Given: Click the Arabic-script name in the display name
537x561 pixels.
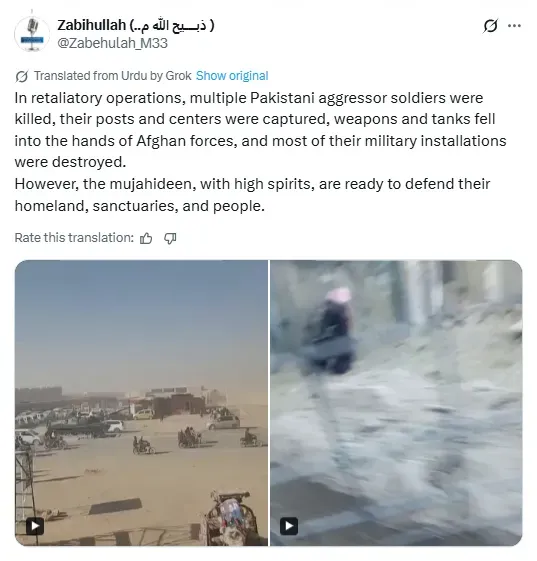Looking at the screenshot, I should pos(172,25).
